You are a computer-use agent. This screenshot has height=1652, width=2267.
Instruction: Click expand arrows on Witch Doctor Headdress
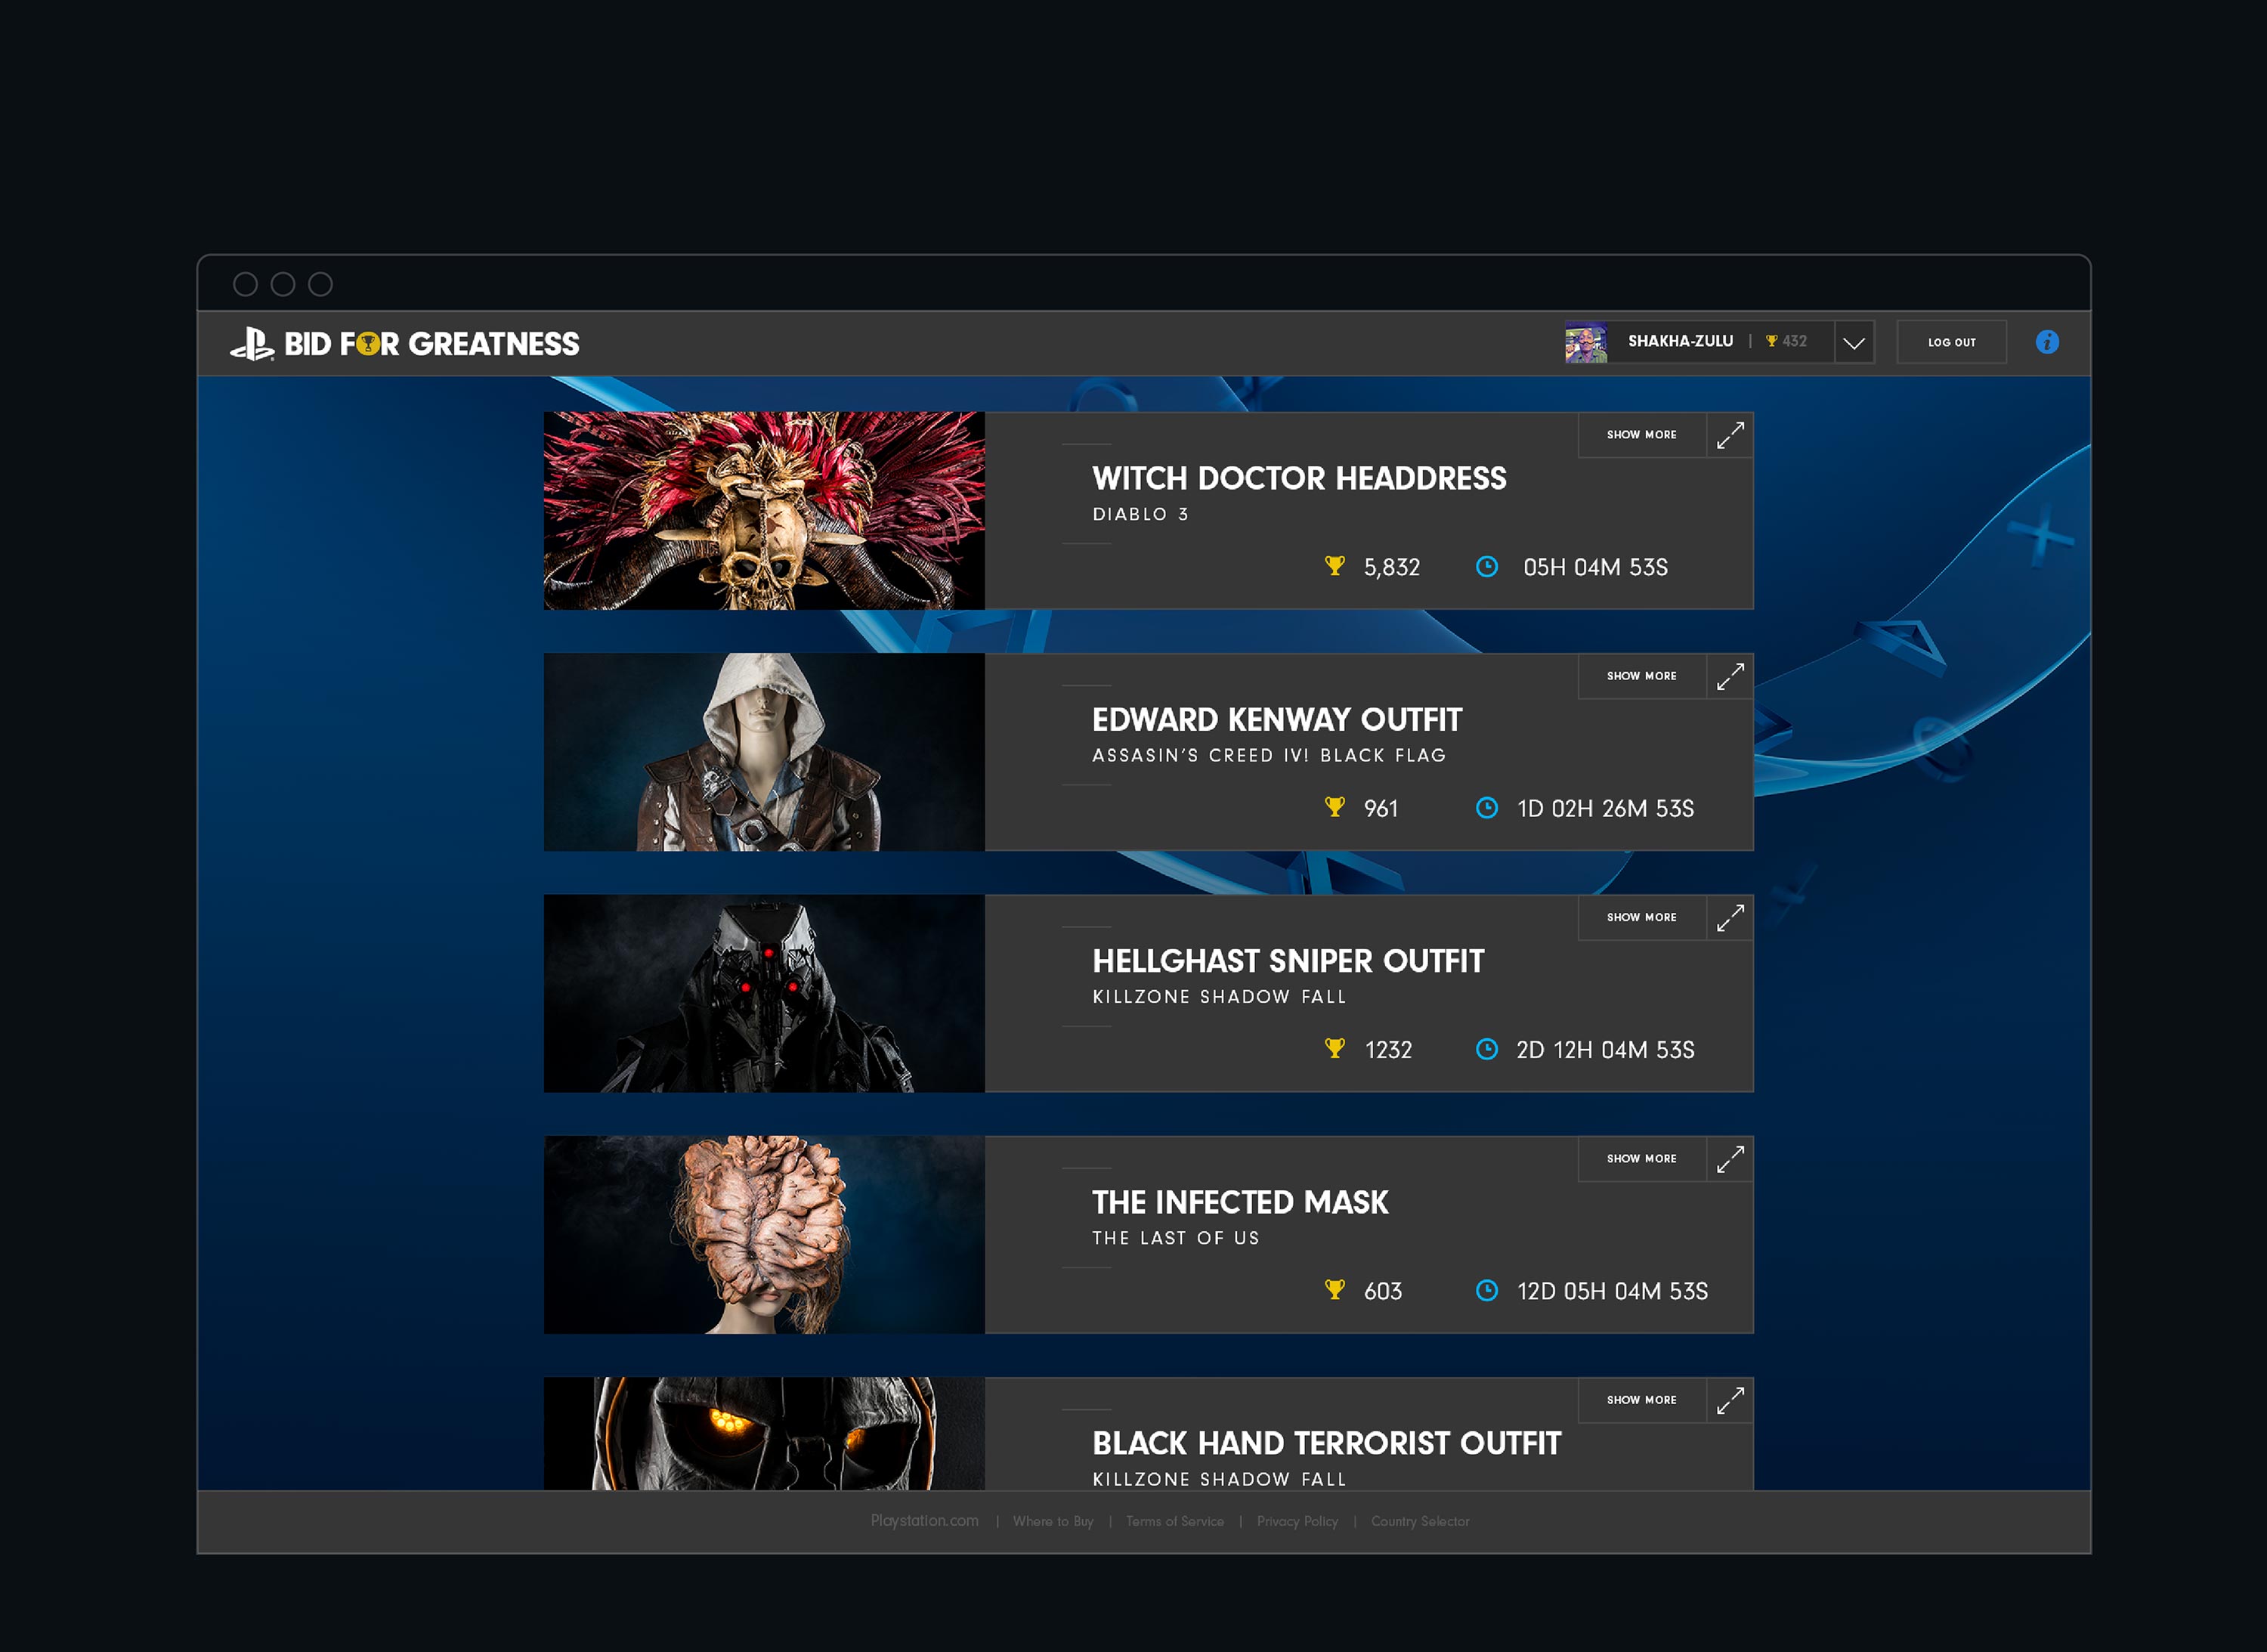point(1730,435)
